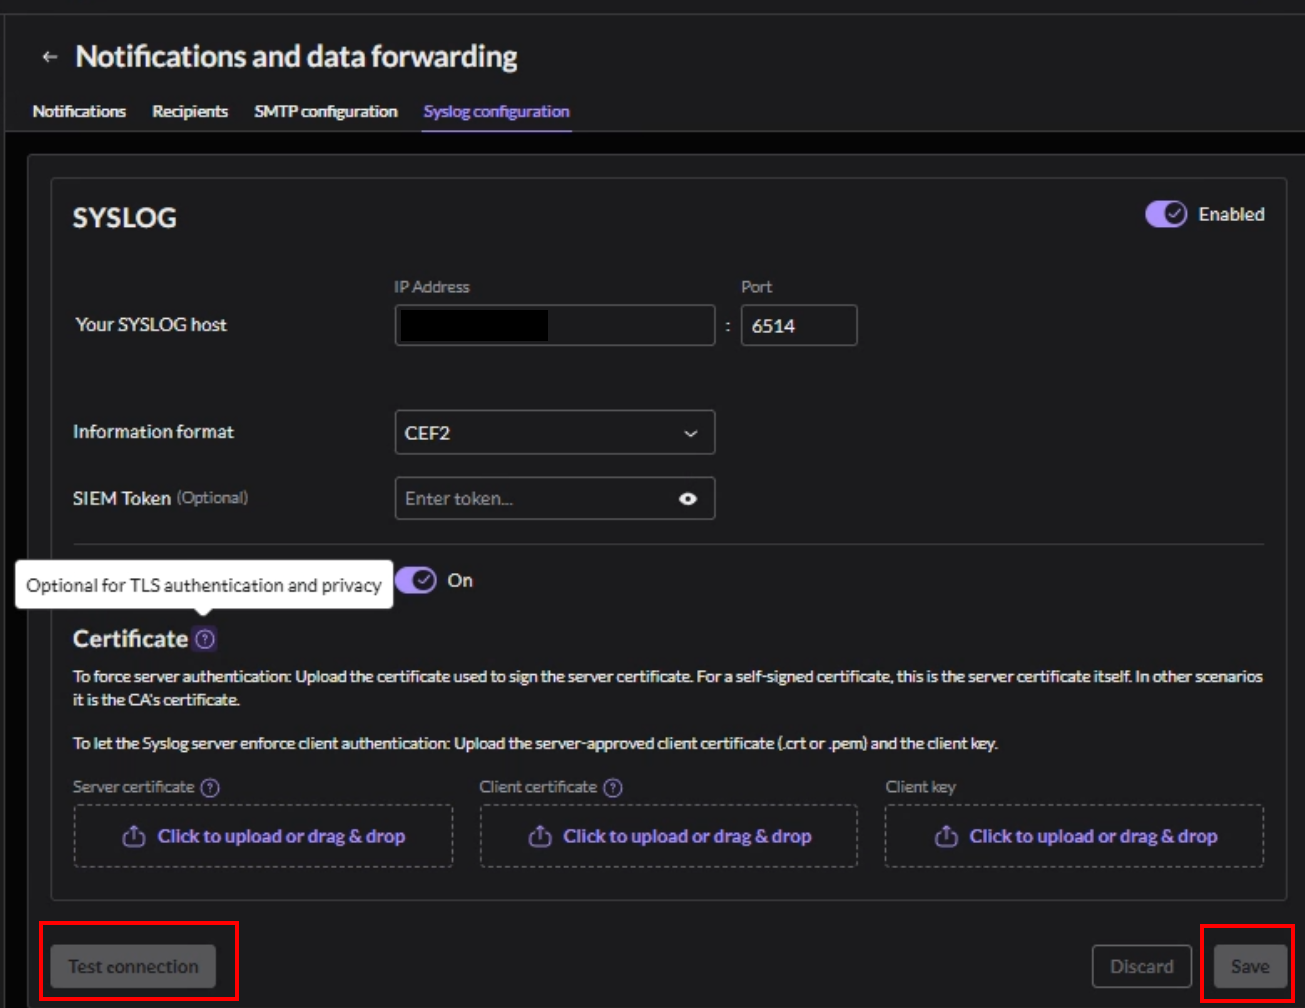
Task: Go to the SMTP configuration tab
Action: coord(326,111)
